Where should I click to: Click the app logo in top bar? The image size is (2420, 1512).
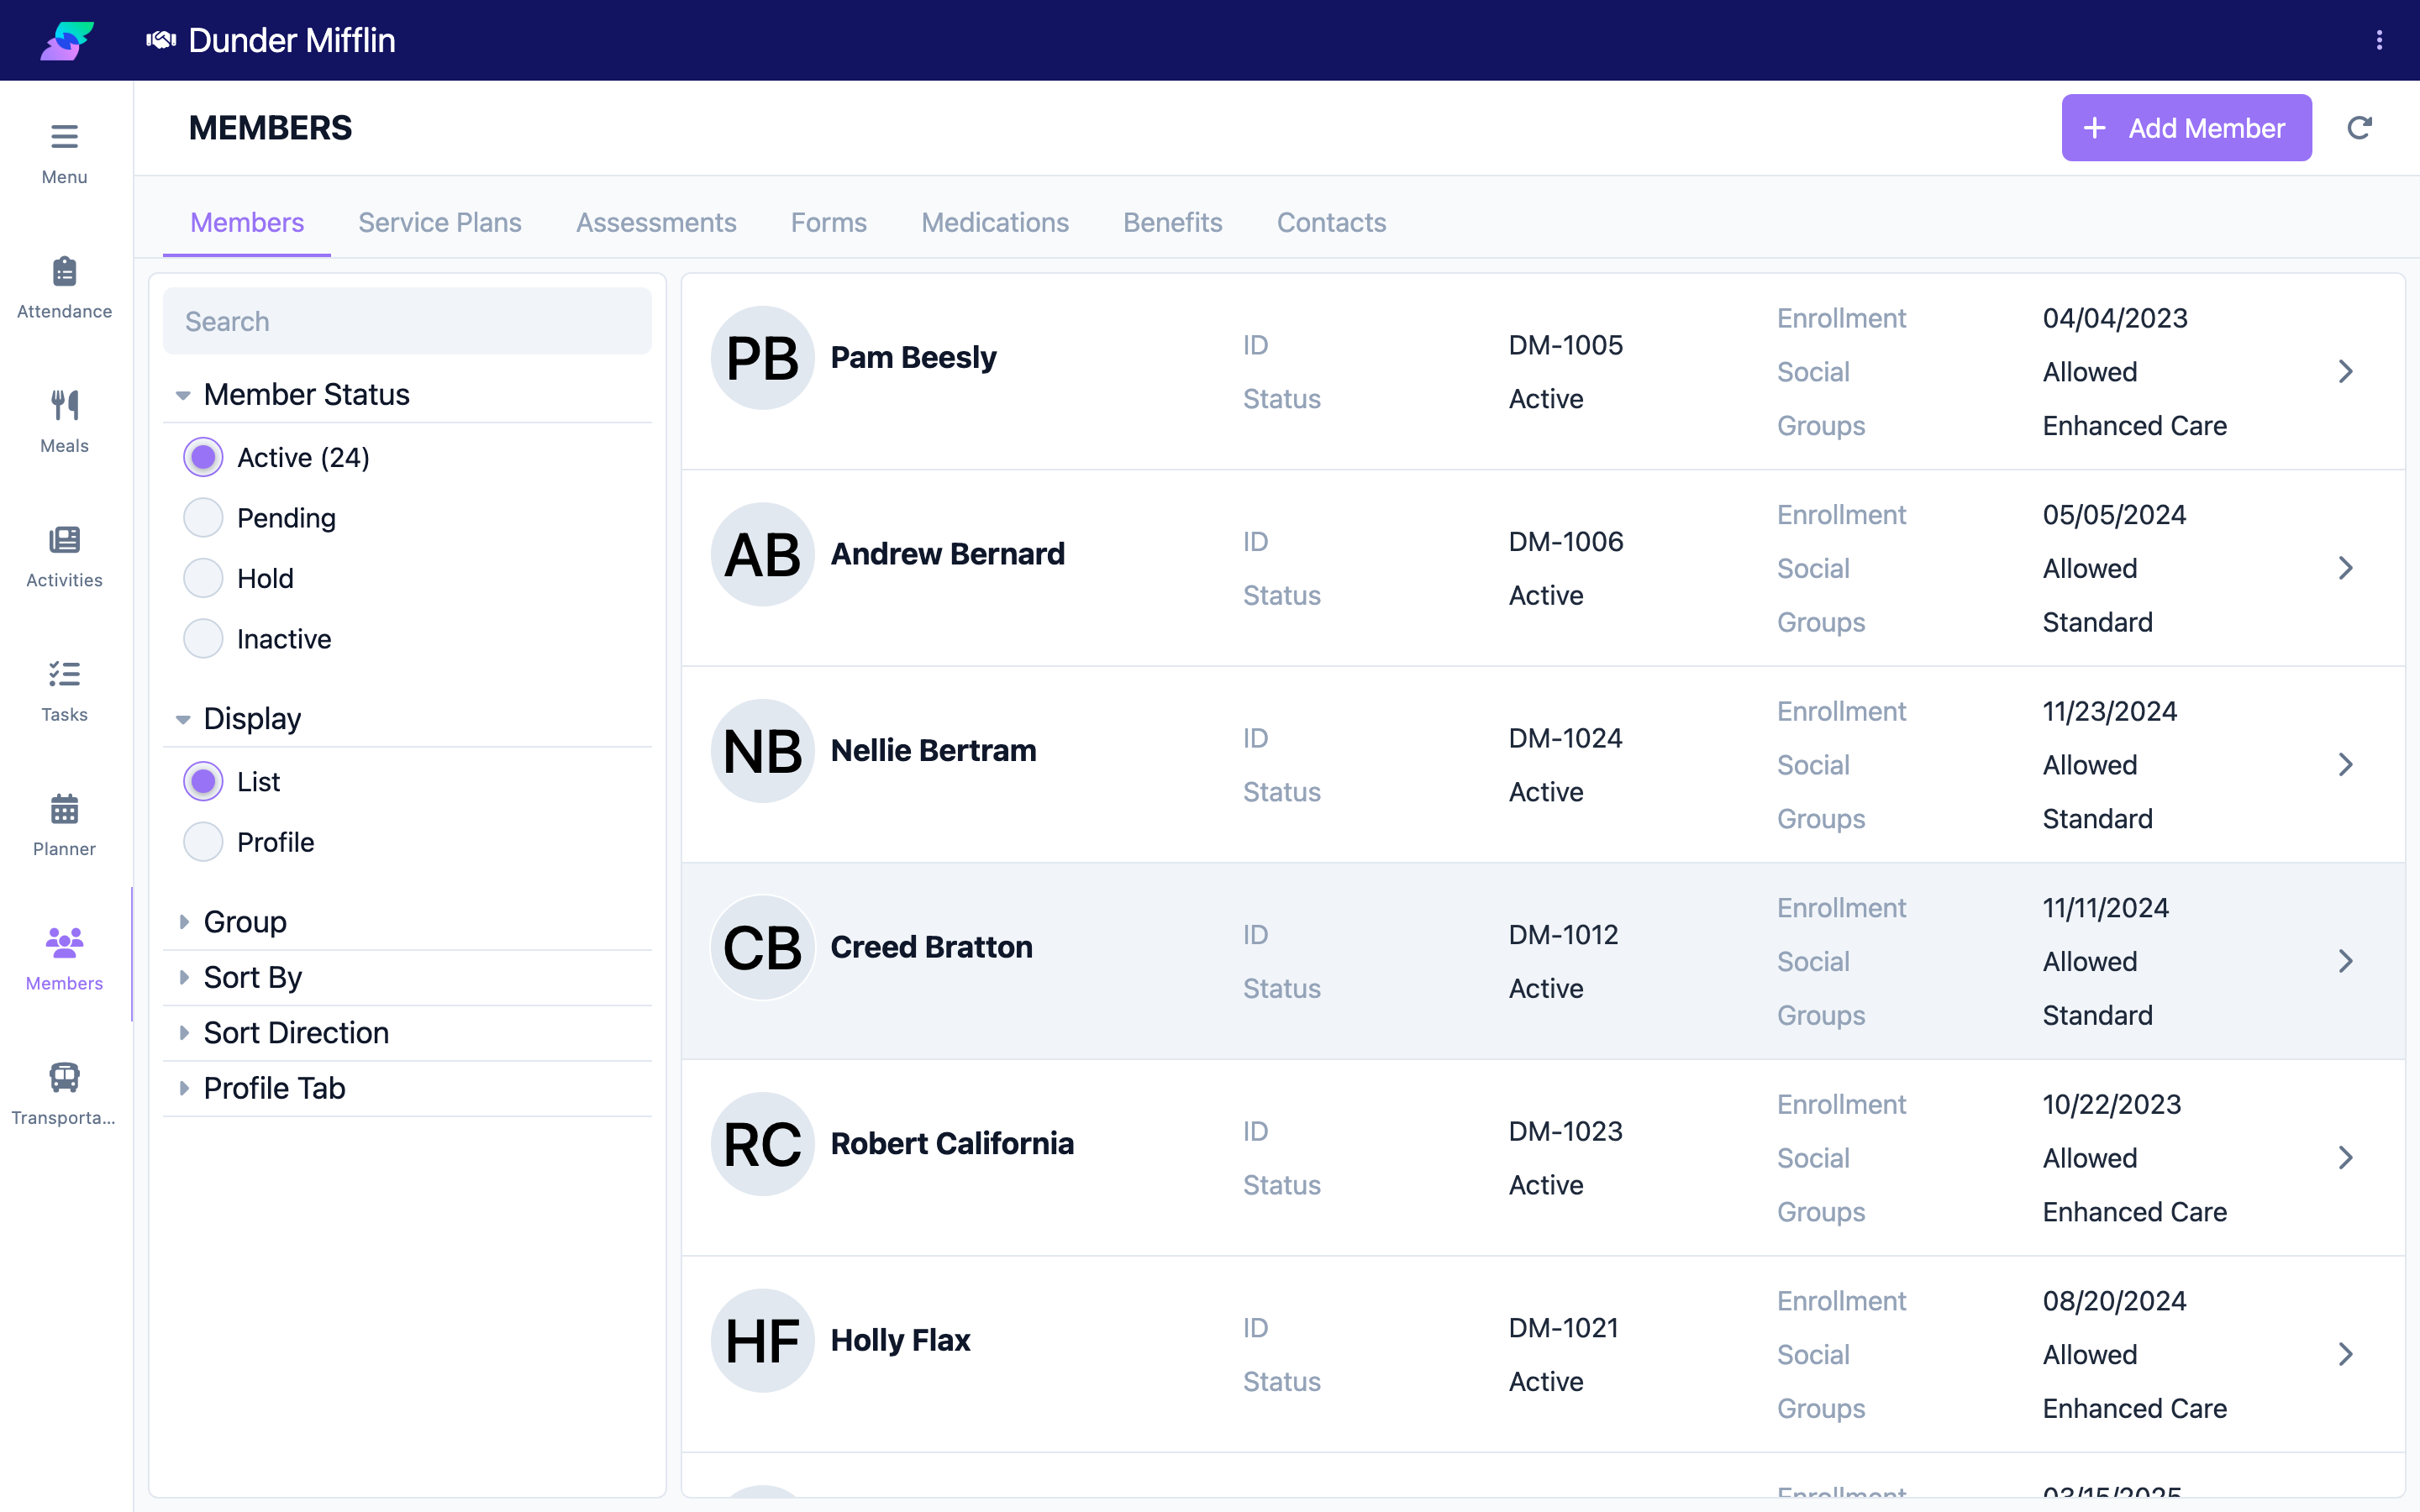click(67, 40)
